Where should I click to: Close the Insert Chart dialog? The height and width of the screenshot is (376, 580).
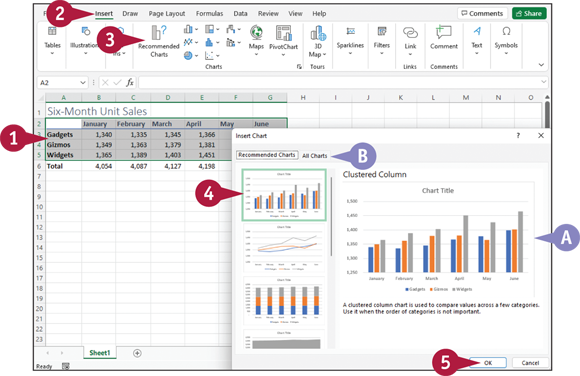click(541, 135)
